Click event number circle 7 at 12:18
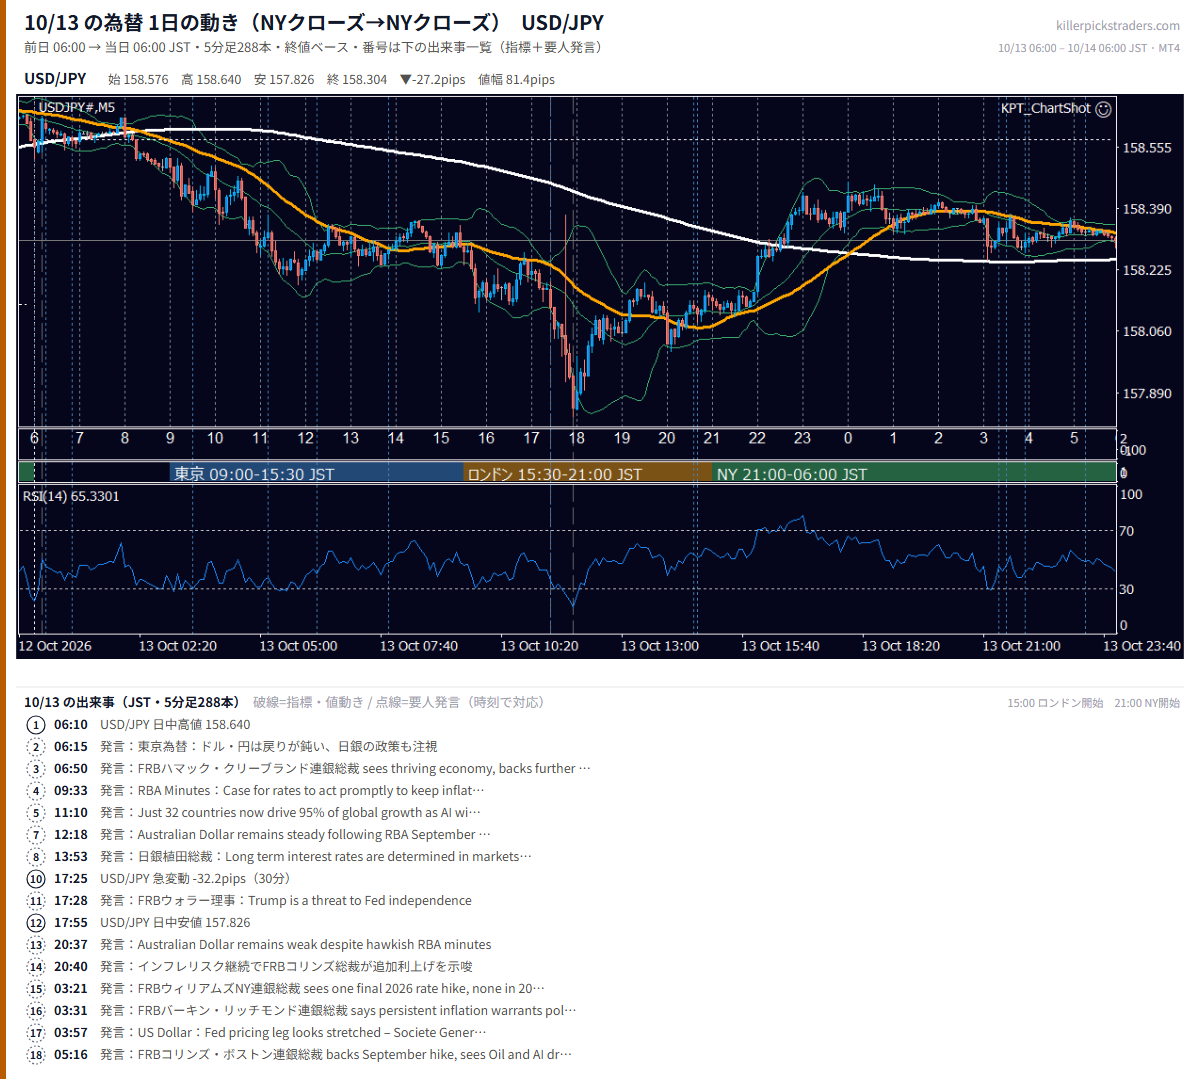1200x1079 pixels. pyautogui.click(x=36, y=835)
